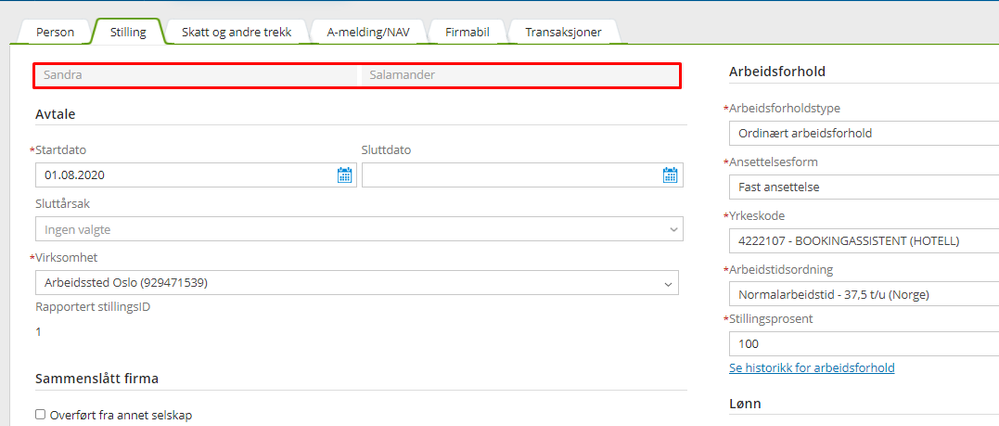Click the Rapportert stillingsID value 1
Image resolution: width=999 pixels, height=426 pixels.
pyautogui.click(x=39, y=332)
